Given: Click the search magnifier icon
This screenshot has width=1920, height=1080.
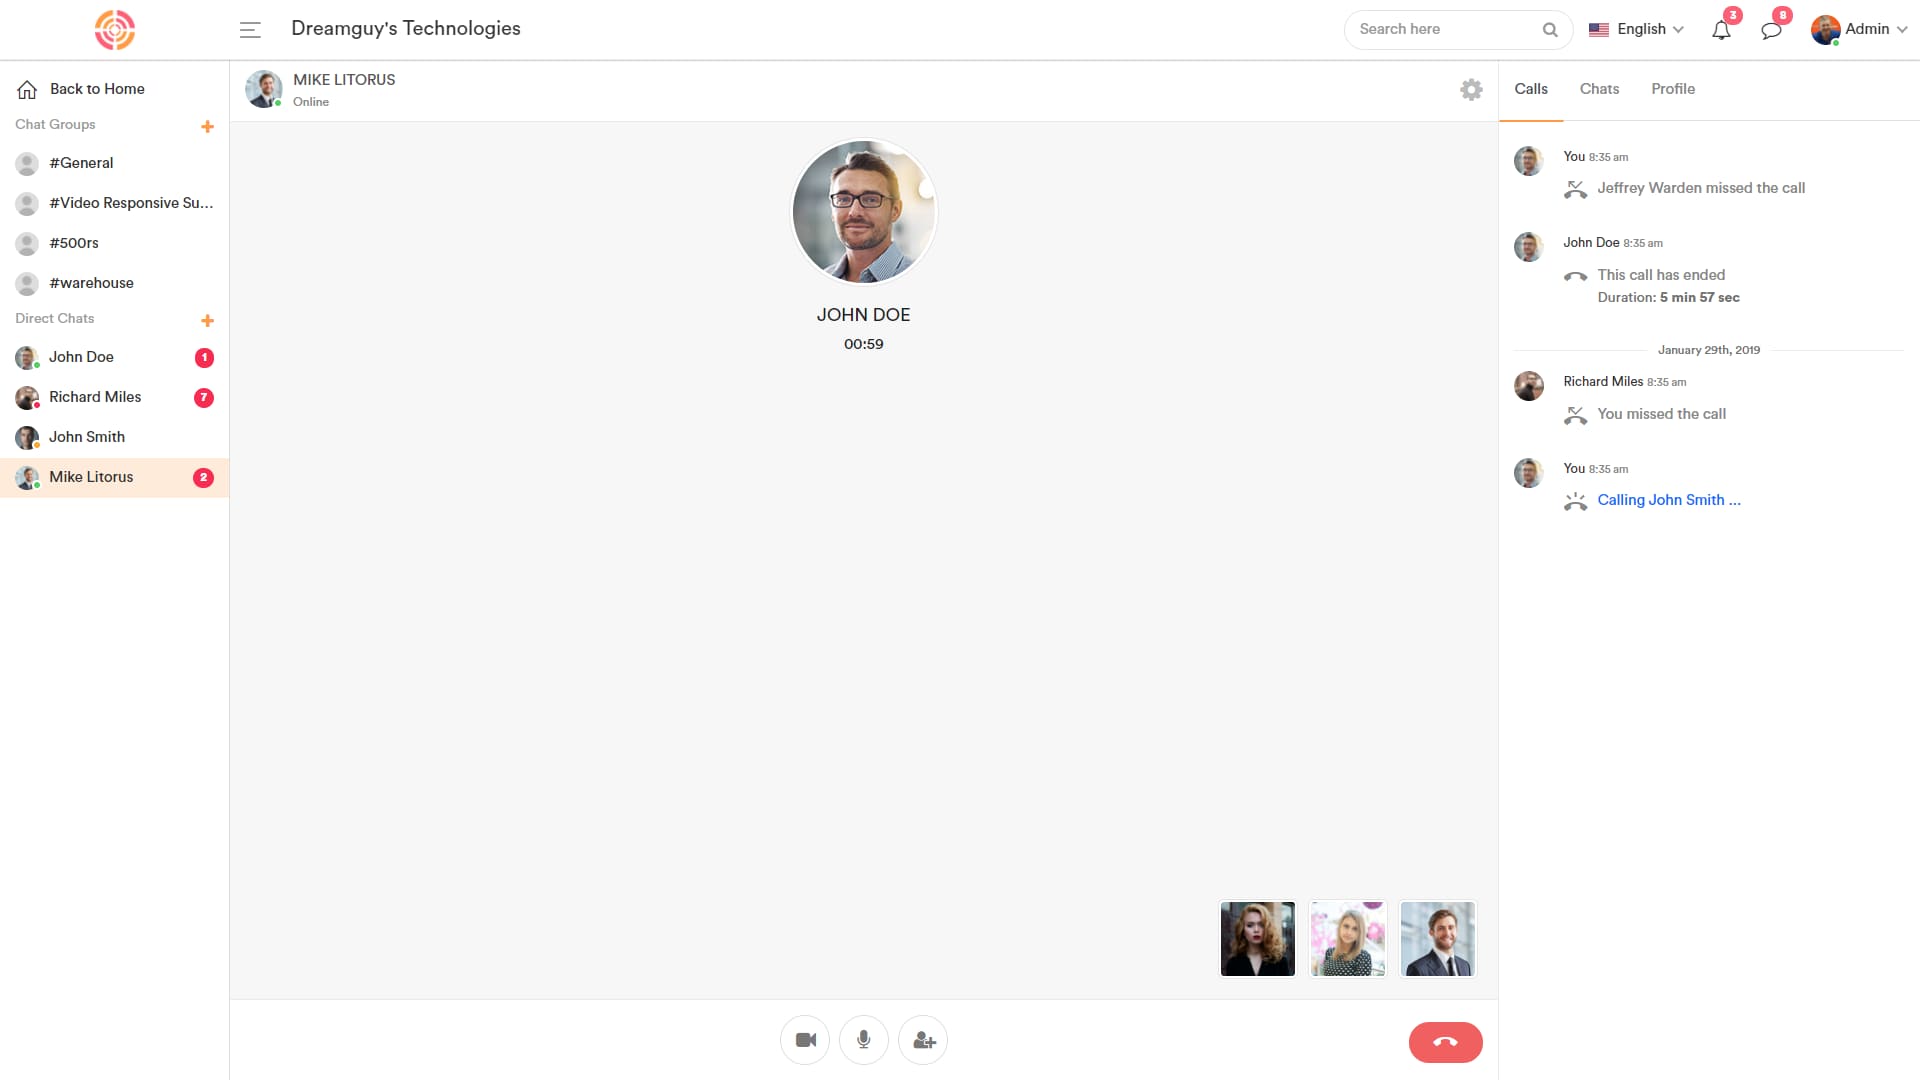Looking at the screenshot, I should coord(1550,30).
